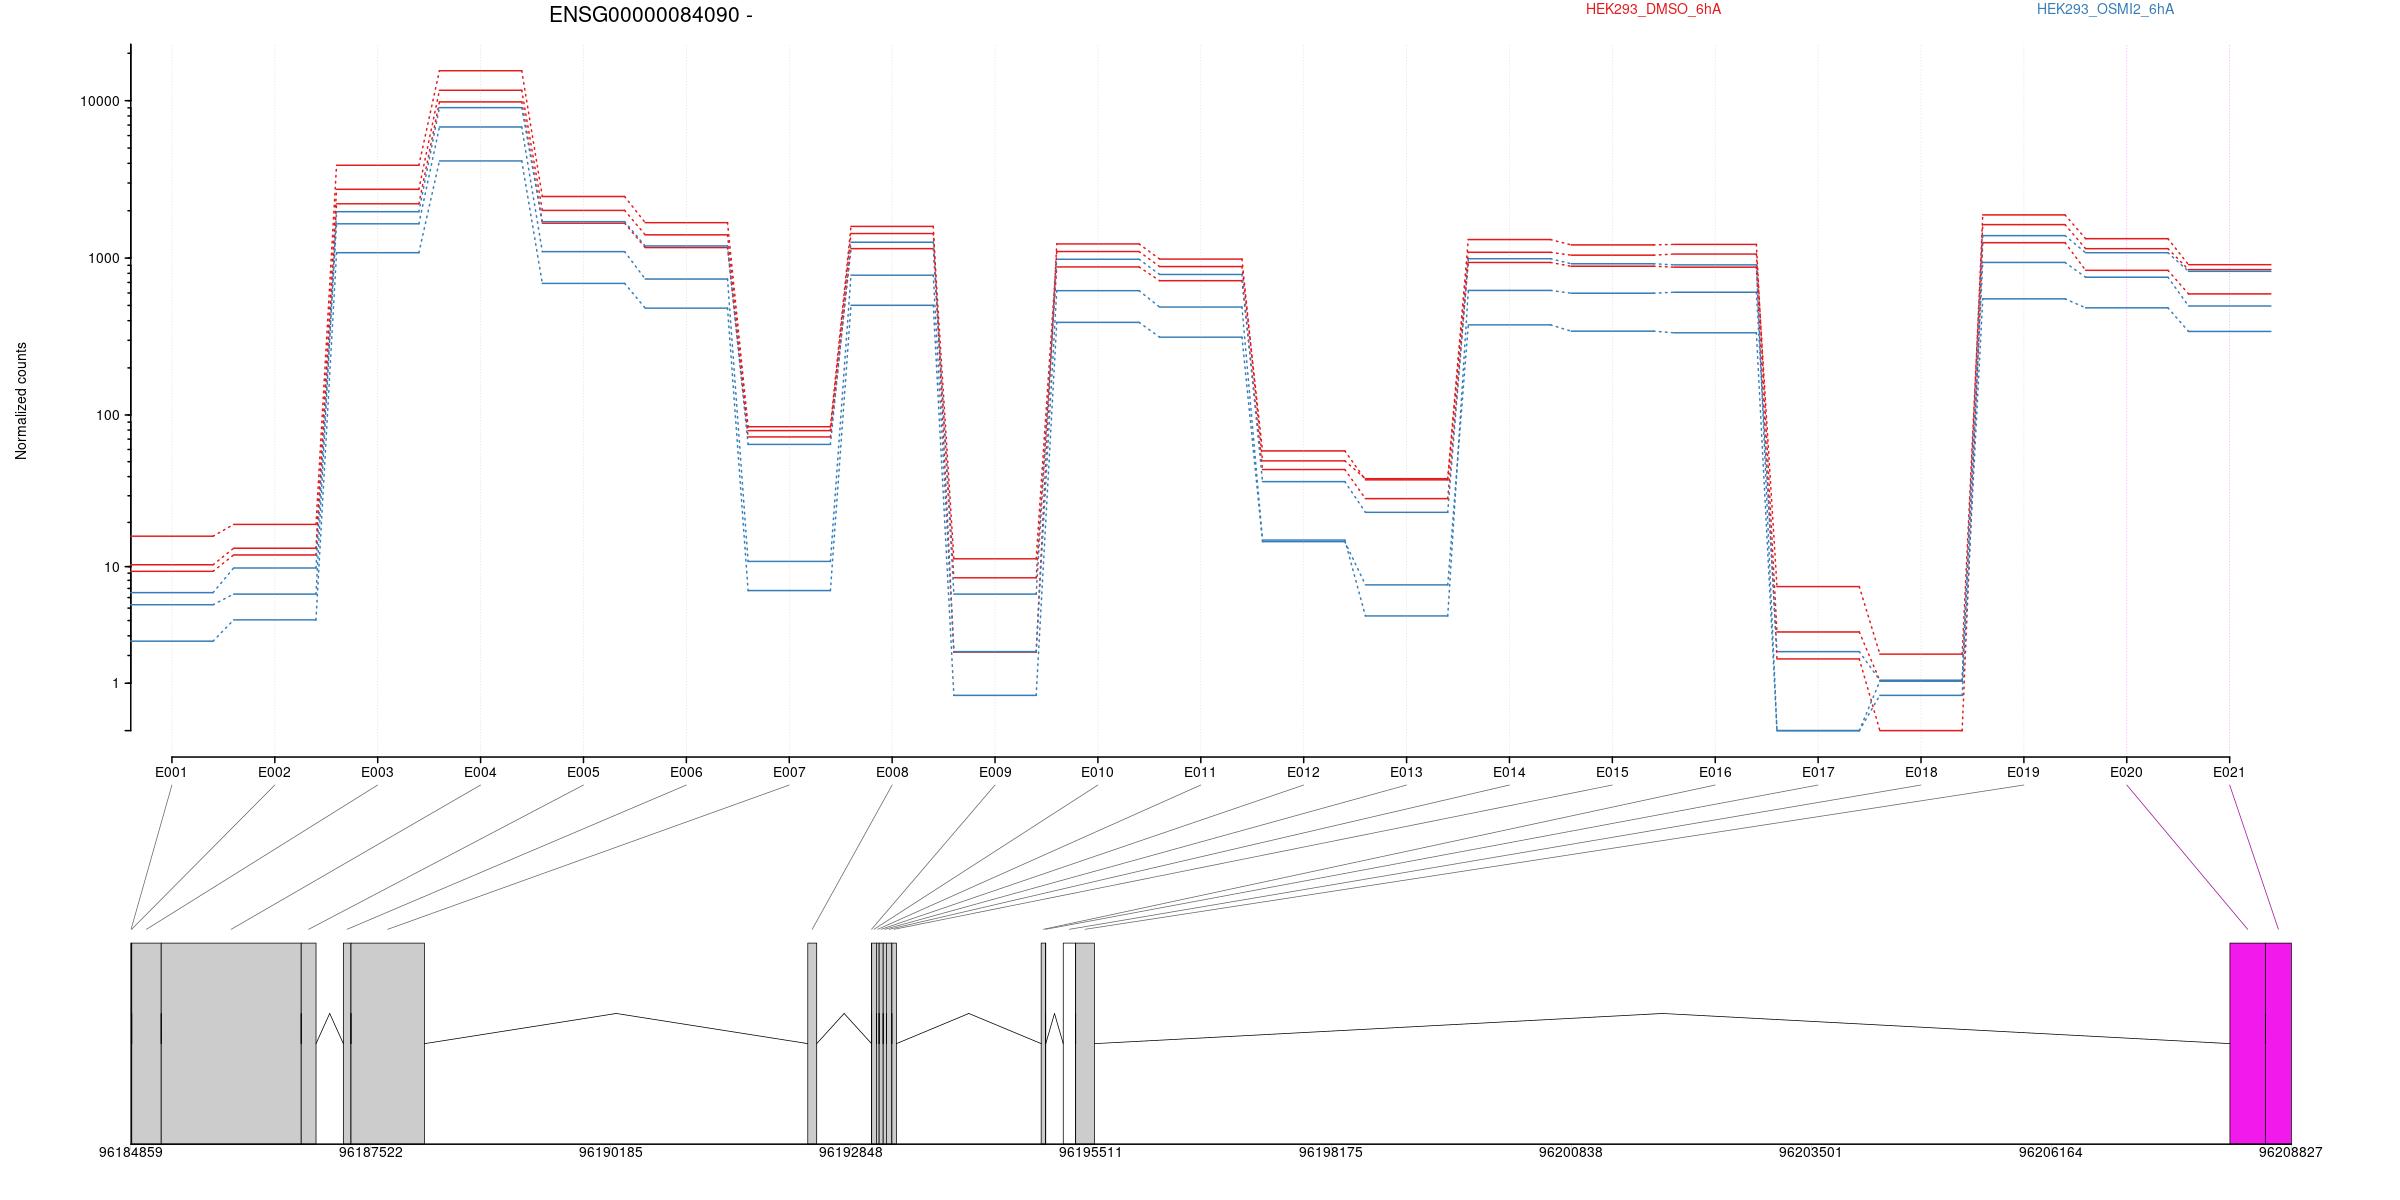Viewport: 2400px width, 1200px height.
Task: Click exon label E020
Action: [2126, 772]
